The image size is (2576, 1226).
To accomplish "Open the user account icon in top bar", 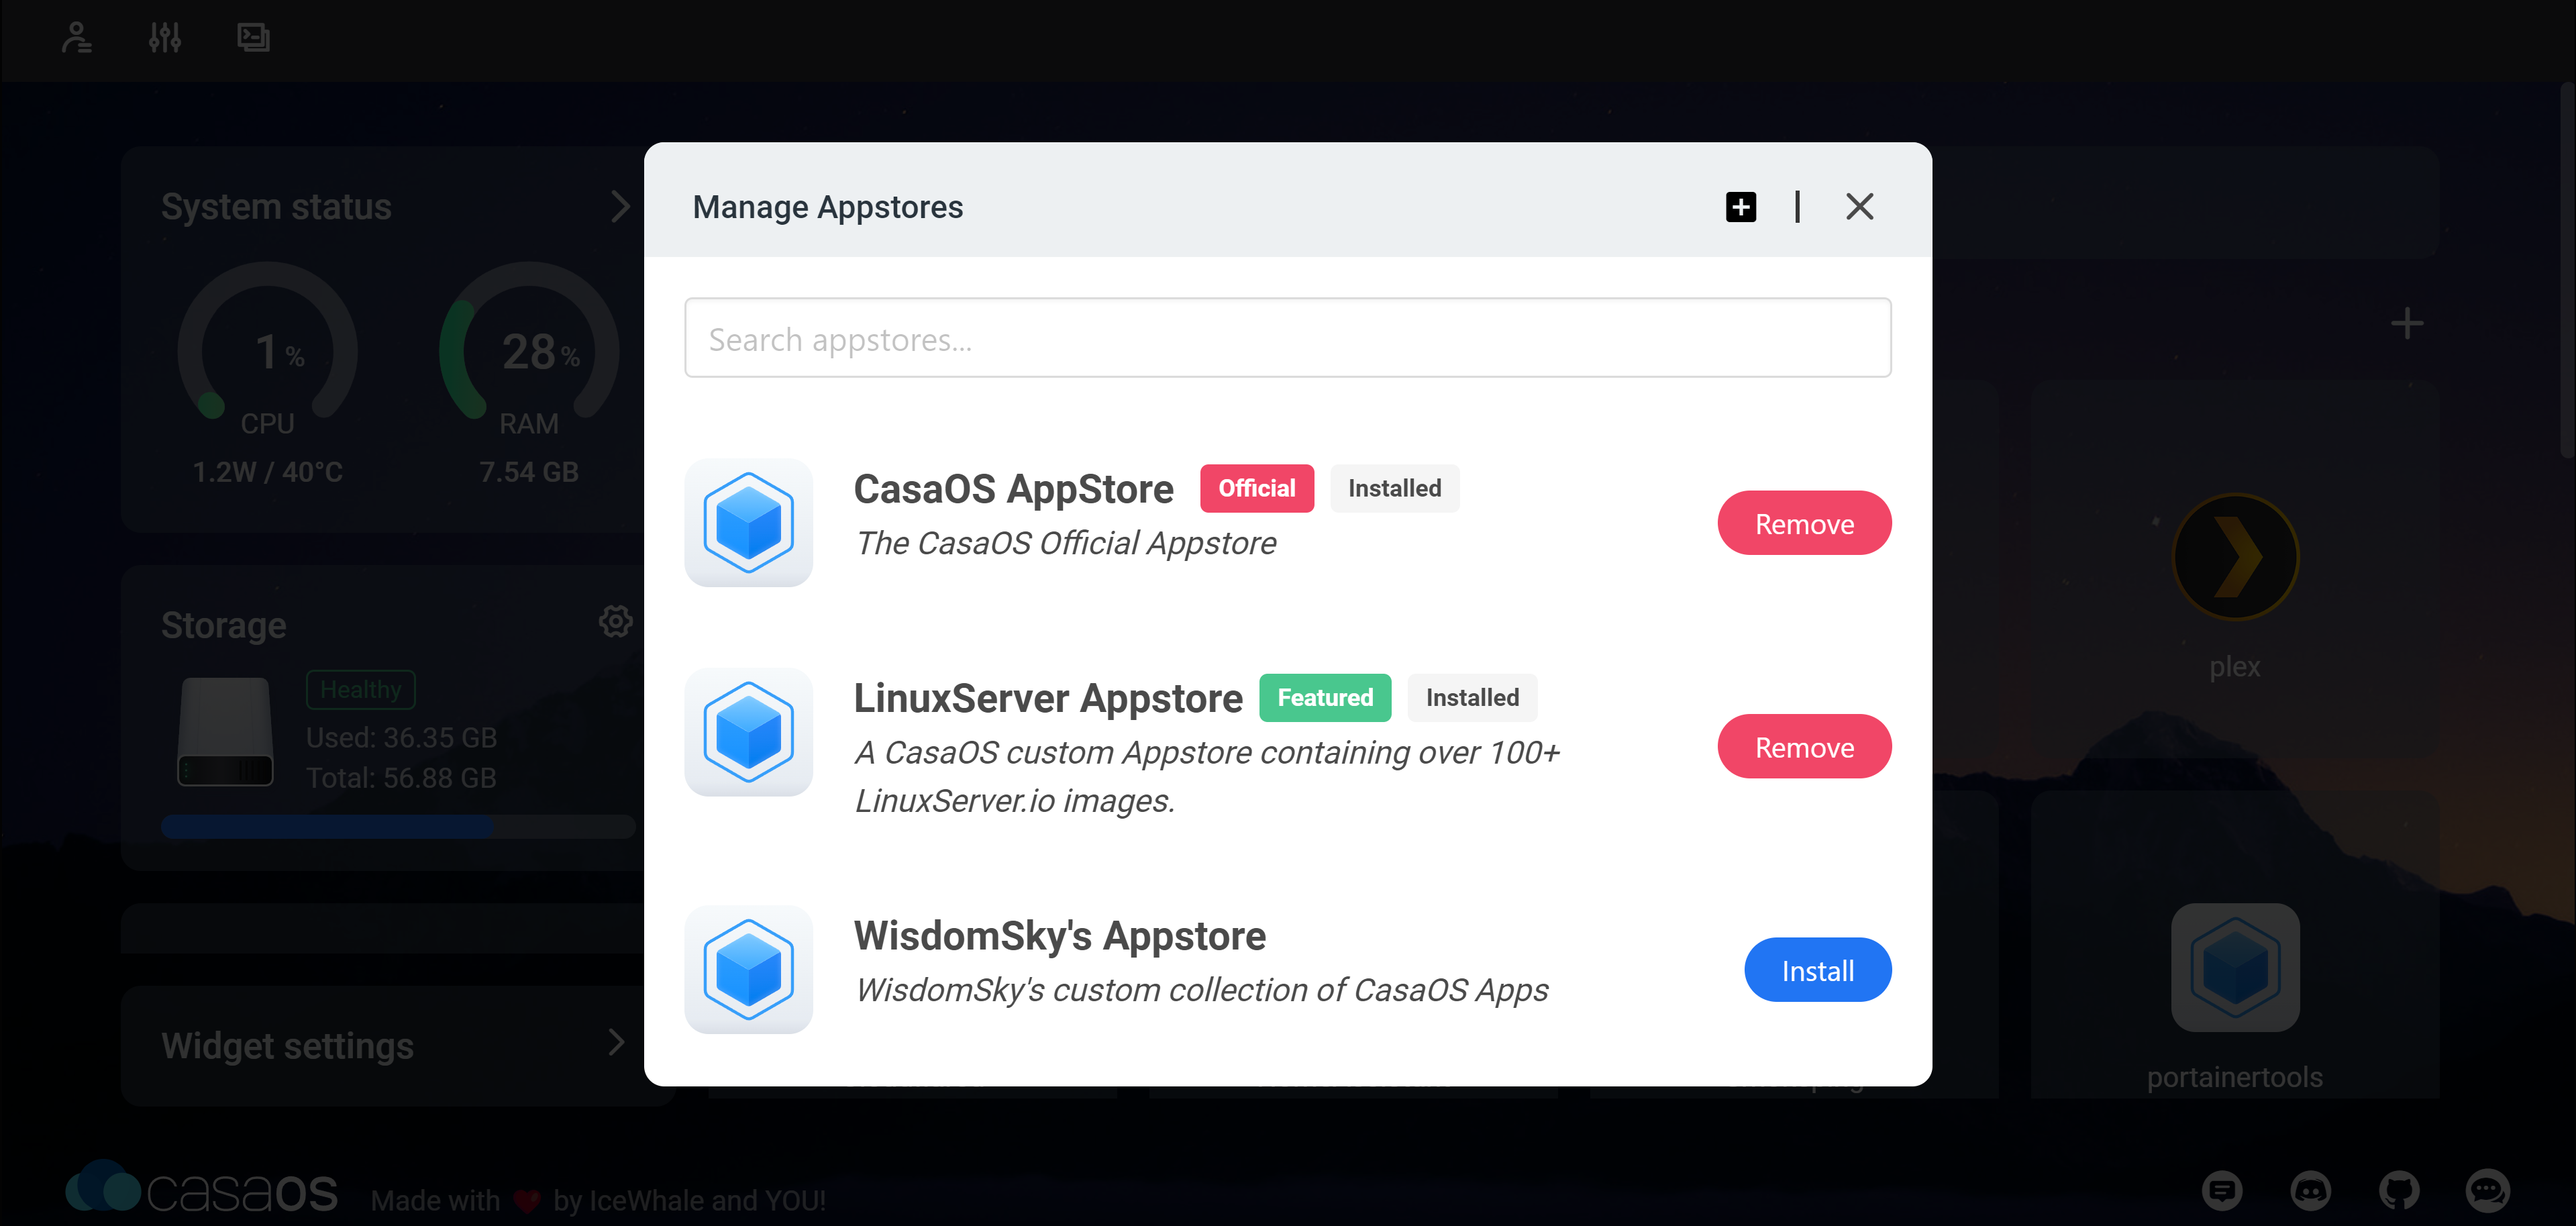I will point(77,38).
